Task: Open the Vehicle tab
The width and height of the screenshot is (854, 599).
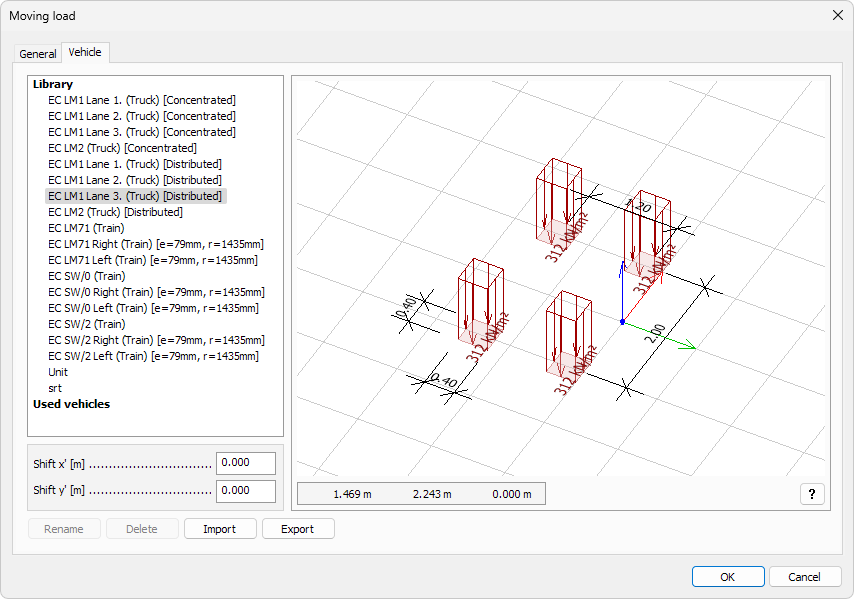Action: (85, 52)
